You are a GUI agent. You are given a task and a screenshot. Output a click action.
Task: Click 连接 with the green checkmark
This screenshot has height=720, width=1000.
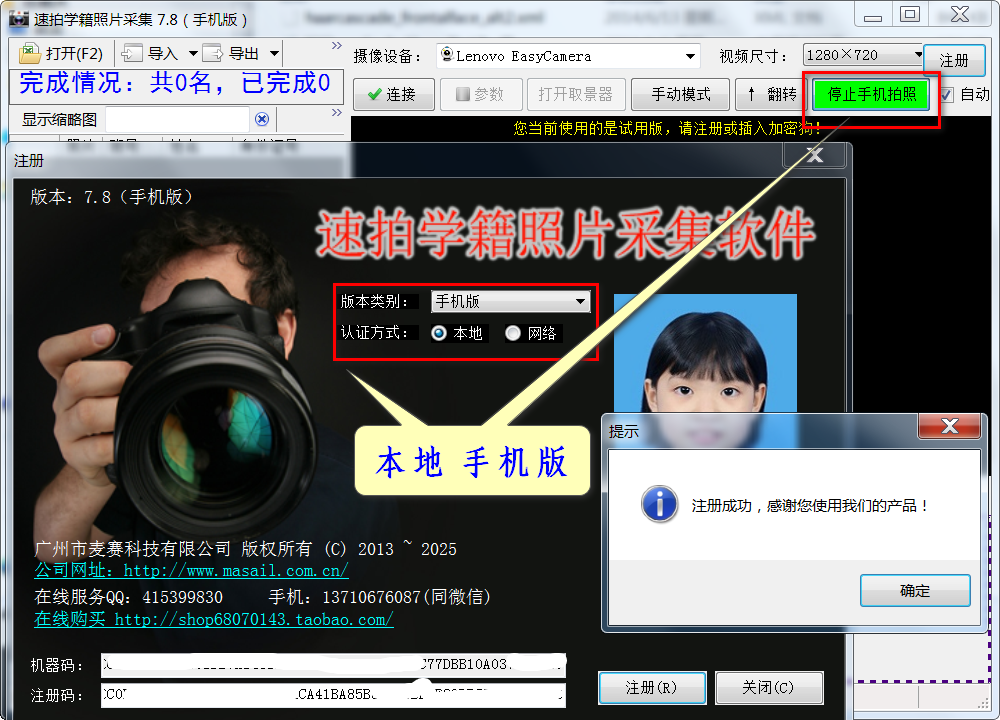(393, 94)
